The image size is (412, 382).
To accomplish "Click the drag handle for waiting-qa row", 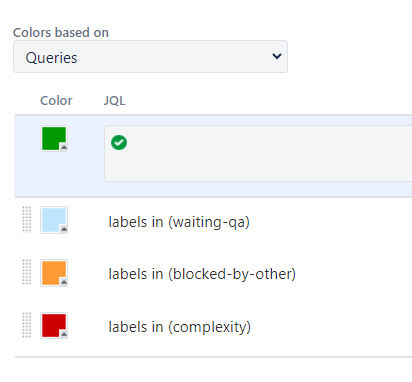I will click(27, 219).
